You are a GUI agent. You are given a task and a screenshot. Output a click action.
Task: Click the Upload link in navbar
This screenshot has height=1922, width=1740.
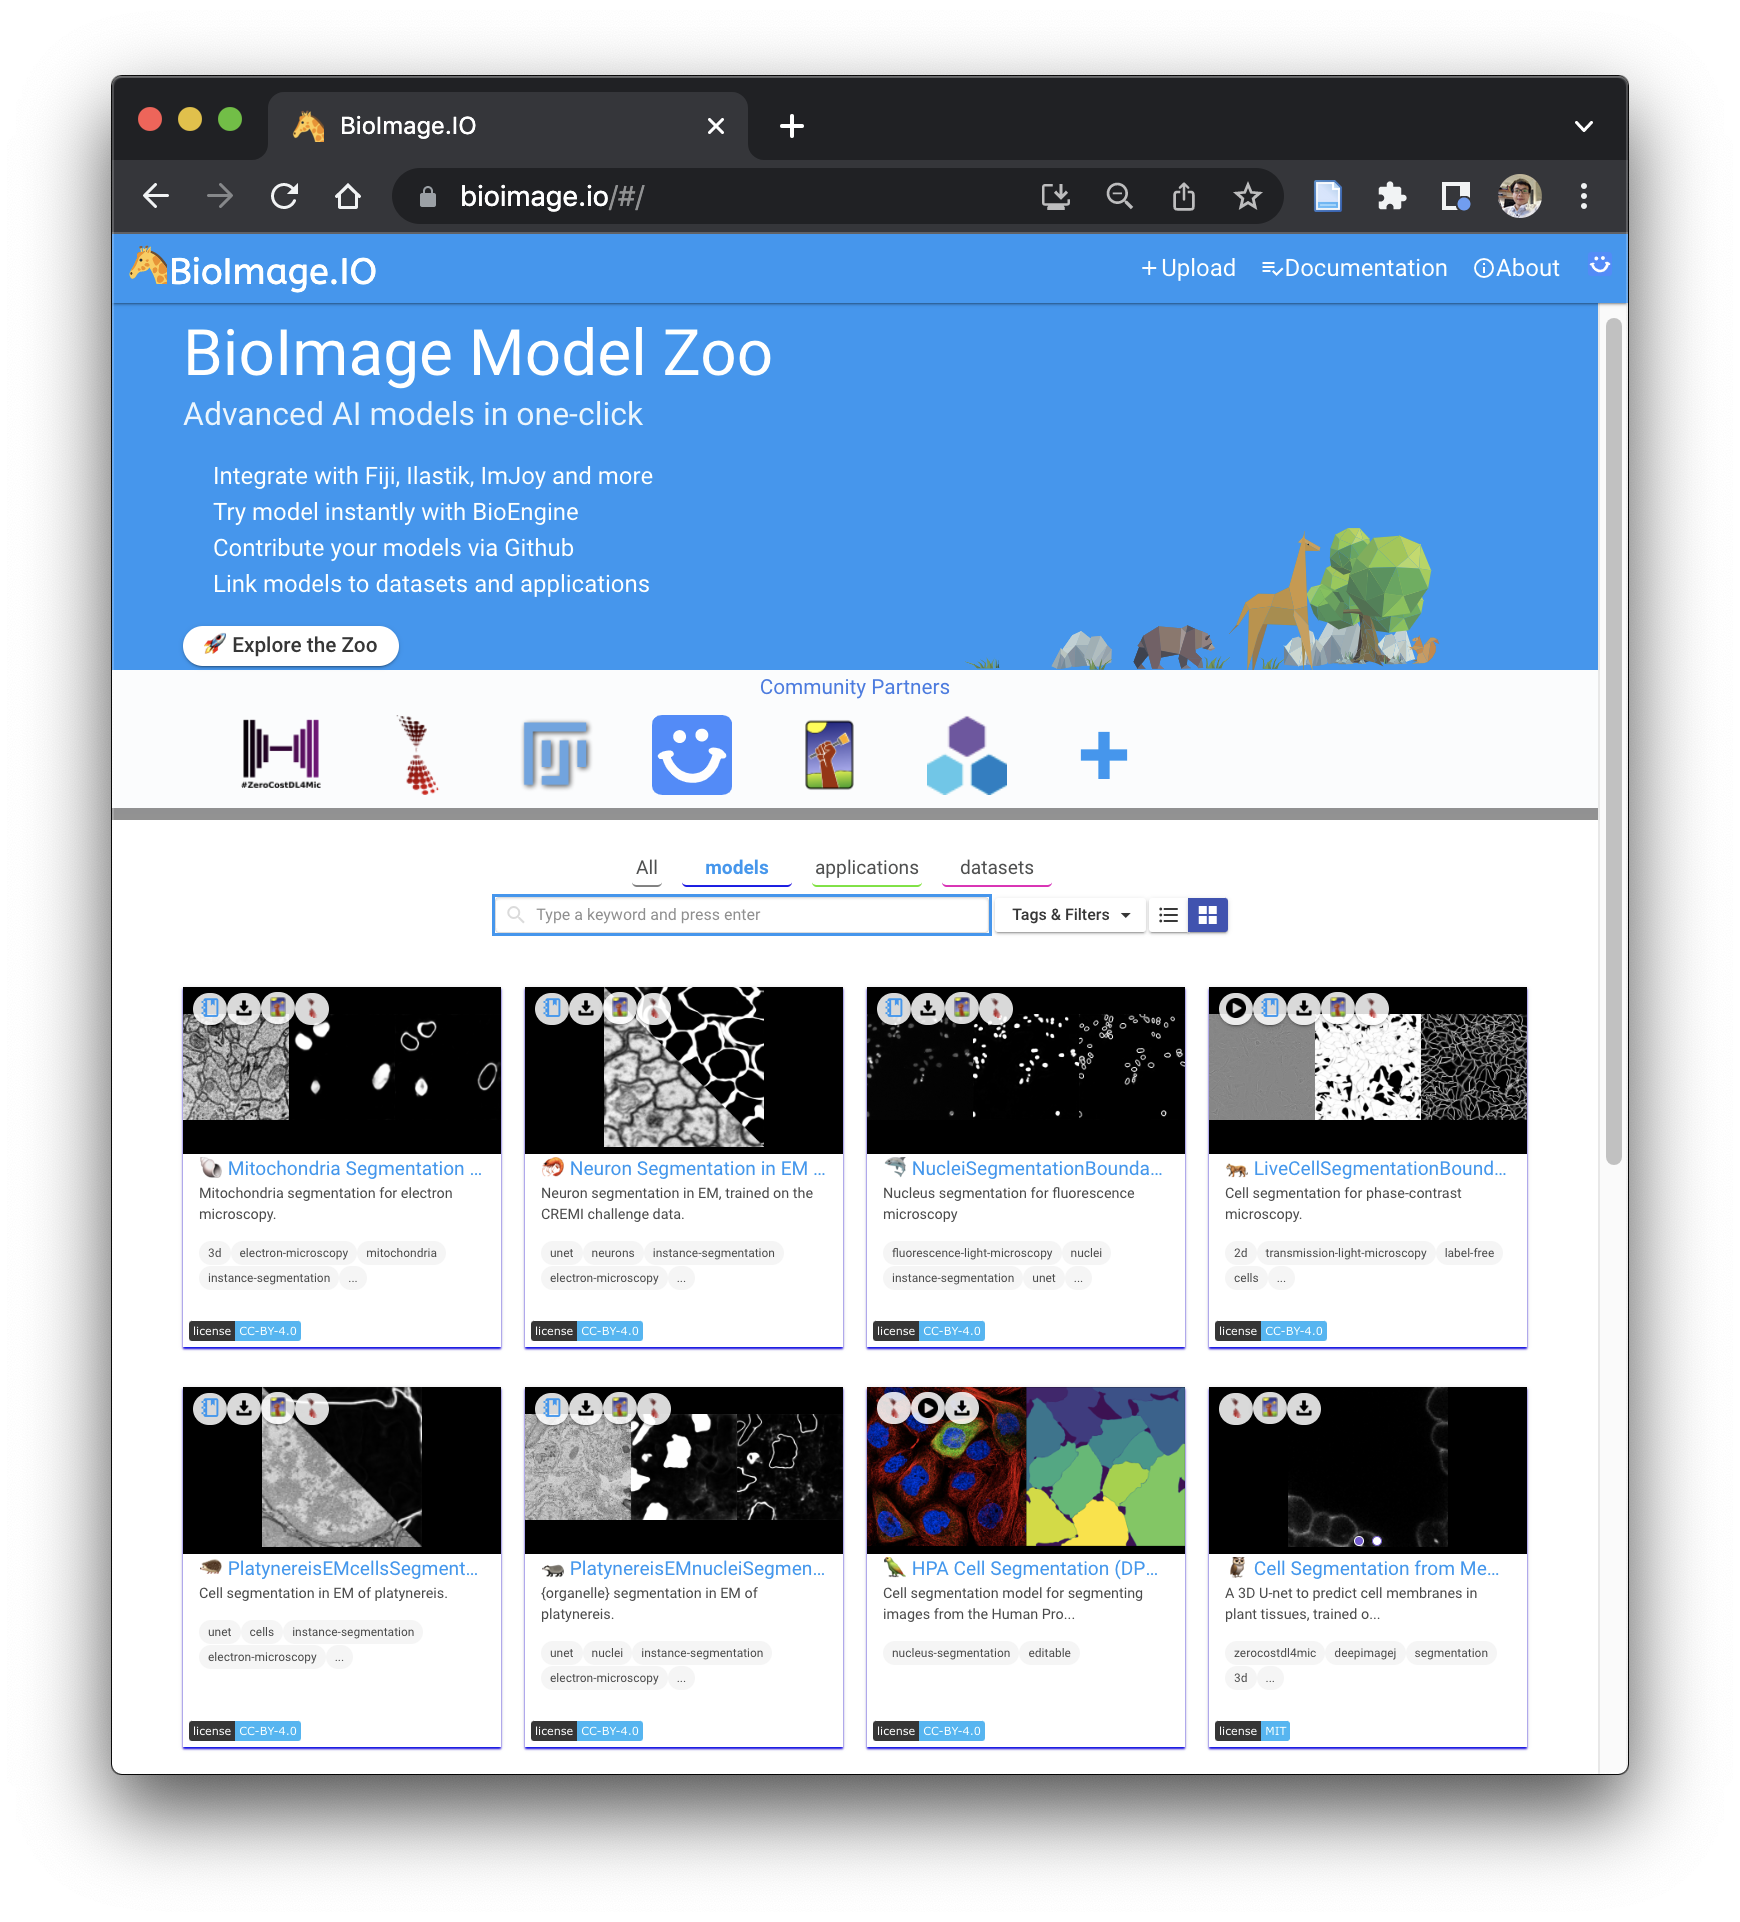coord(1189,268)
